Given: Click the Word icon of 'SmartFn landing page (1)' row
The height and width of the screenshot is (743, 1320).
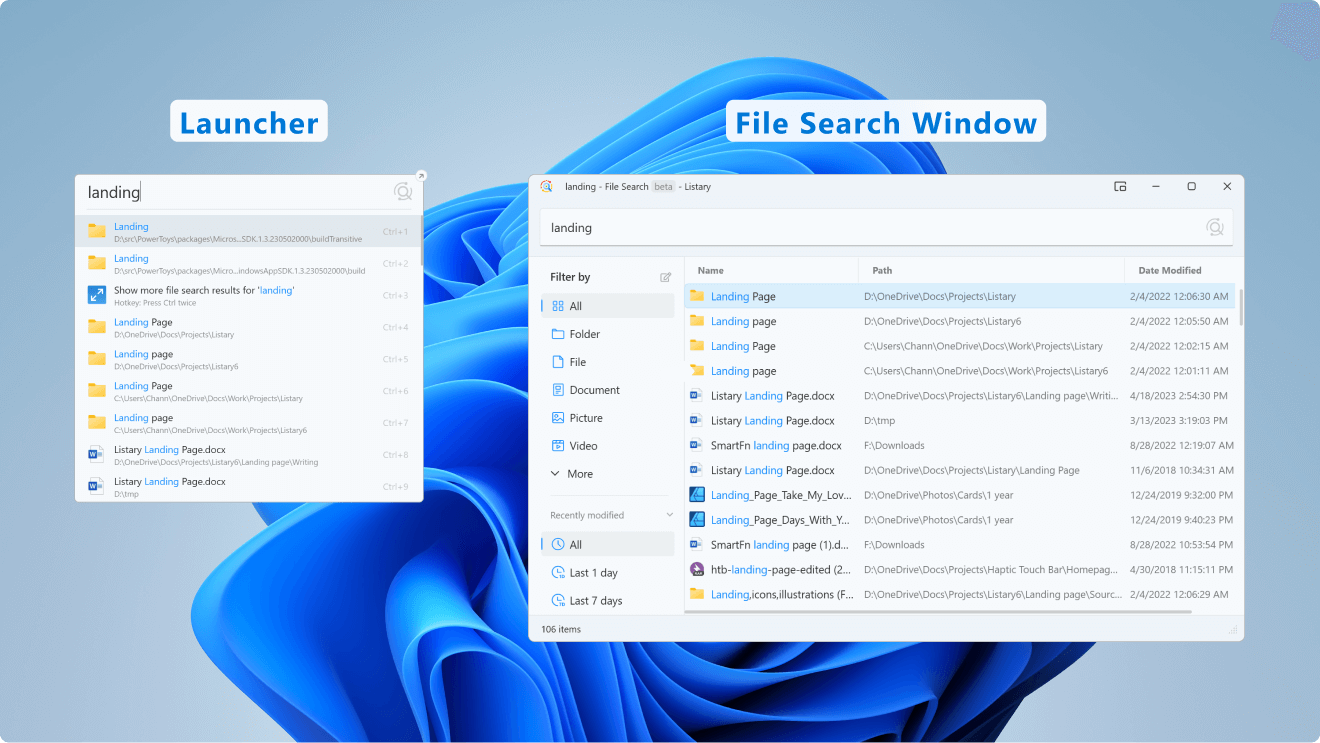Looking at the screenshot, I should (697, 545).
